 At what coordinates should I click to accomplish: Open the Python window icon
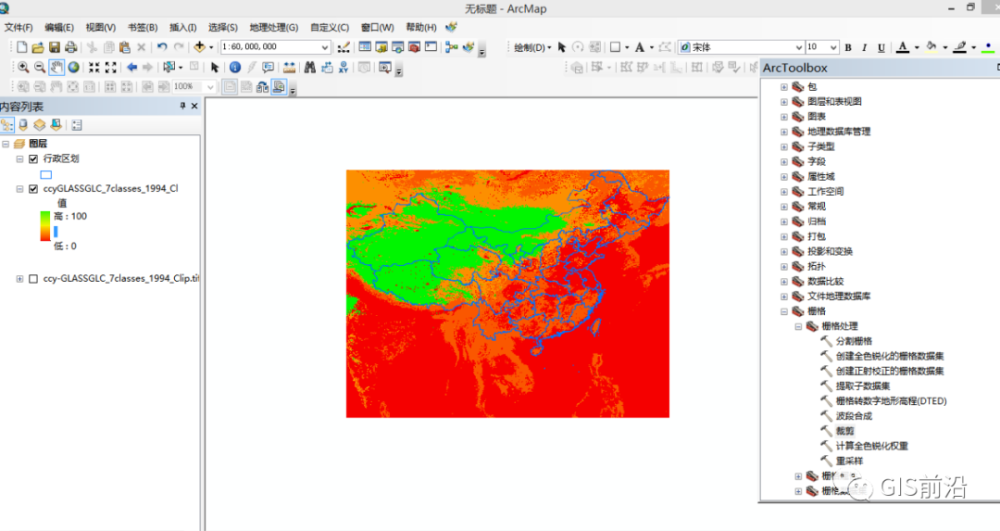click(x=430, y=47)
